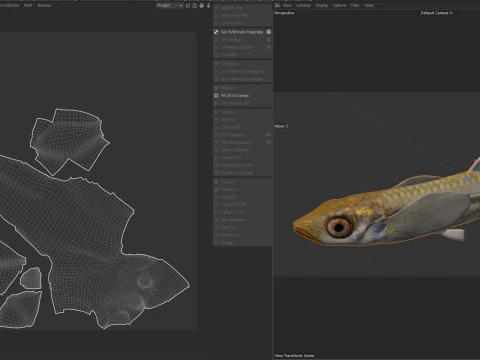Viewport: 480px width, 360px height.
Task: Open the Paint menu in UV editor
Action: (x=28, y=5)
